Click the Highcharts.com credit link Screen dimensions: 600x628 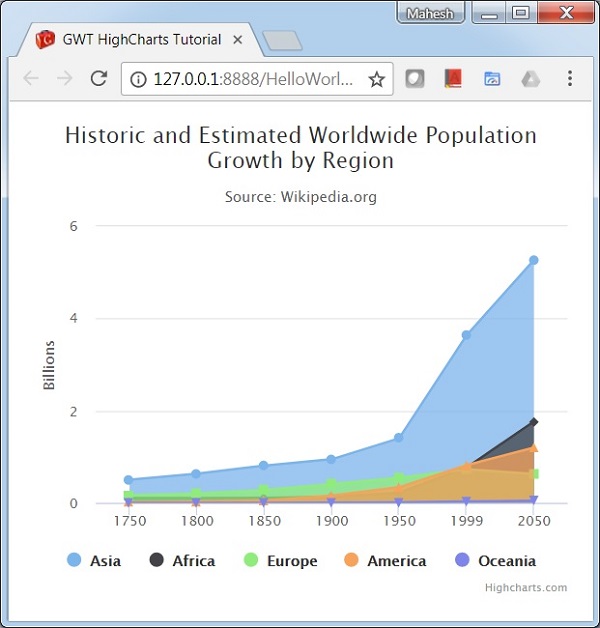[x=525, y=587]
